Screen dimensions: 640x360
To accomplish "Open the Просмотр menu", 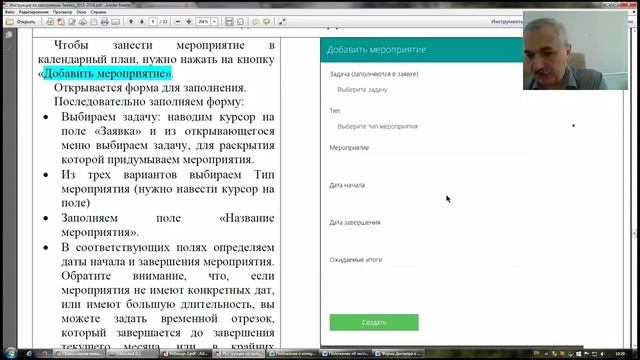I will [62, 12].
